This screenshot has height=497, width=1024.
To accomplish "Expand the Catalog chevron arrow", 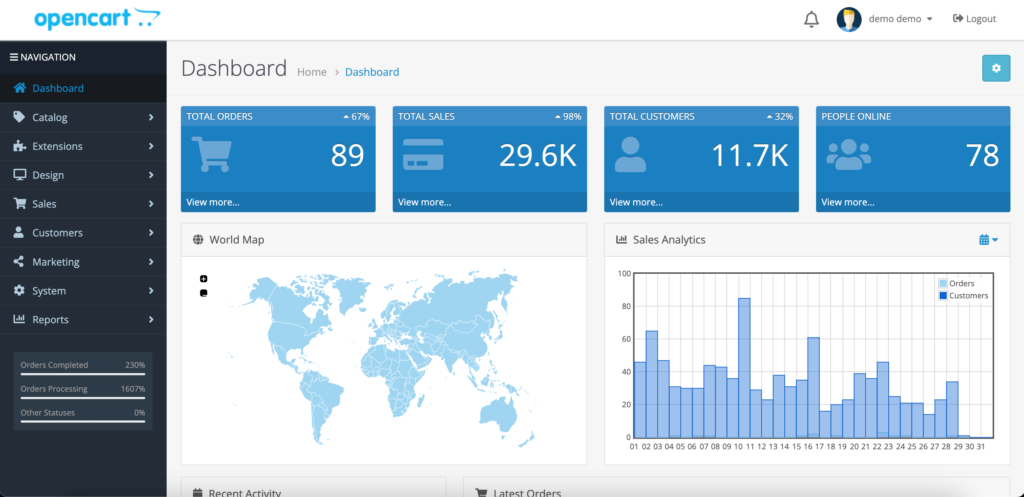I will pos(151,118).
